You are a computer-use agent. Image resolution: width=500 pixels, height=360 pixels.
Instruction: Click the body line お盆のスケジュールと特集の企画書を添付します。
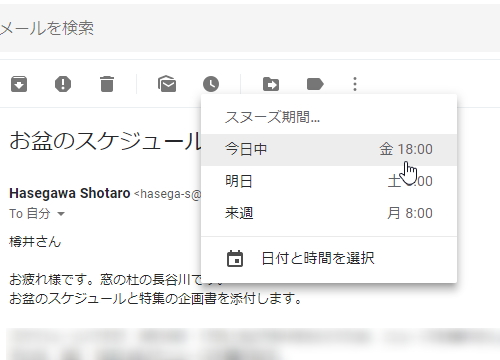(155, 298)
